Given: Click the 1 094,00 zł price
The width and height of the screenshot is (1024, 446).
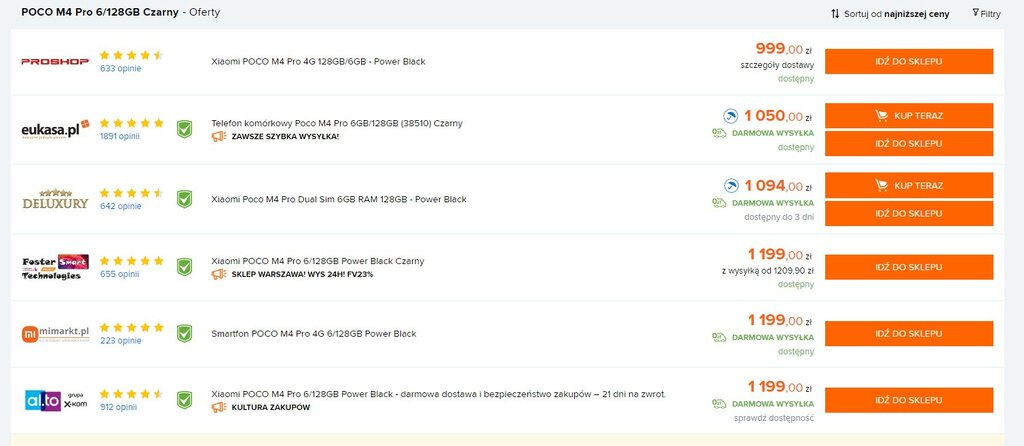Looking at the screenshot, I should point(778,186).
